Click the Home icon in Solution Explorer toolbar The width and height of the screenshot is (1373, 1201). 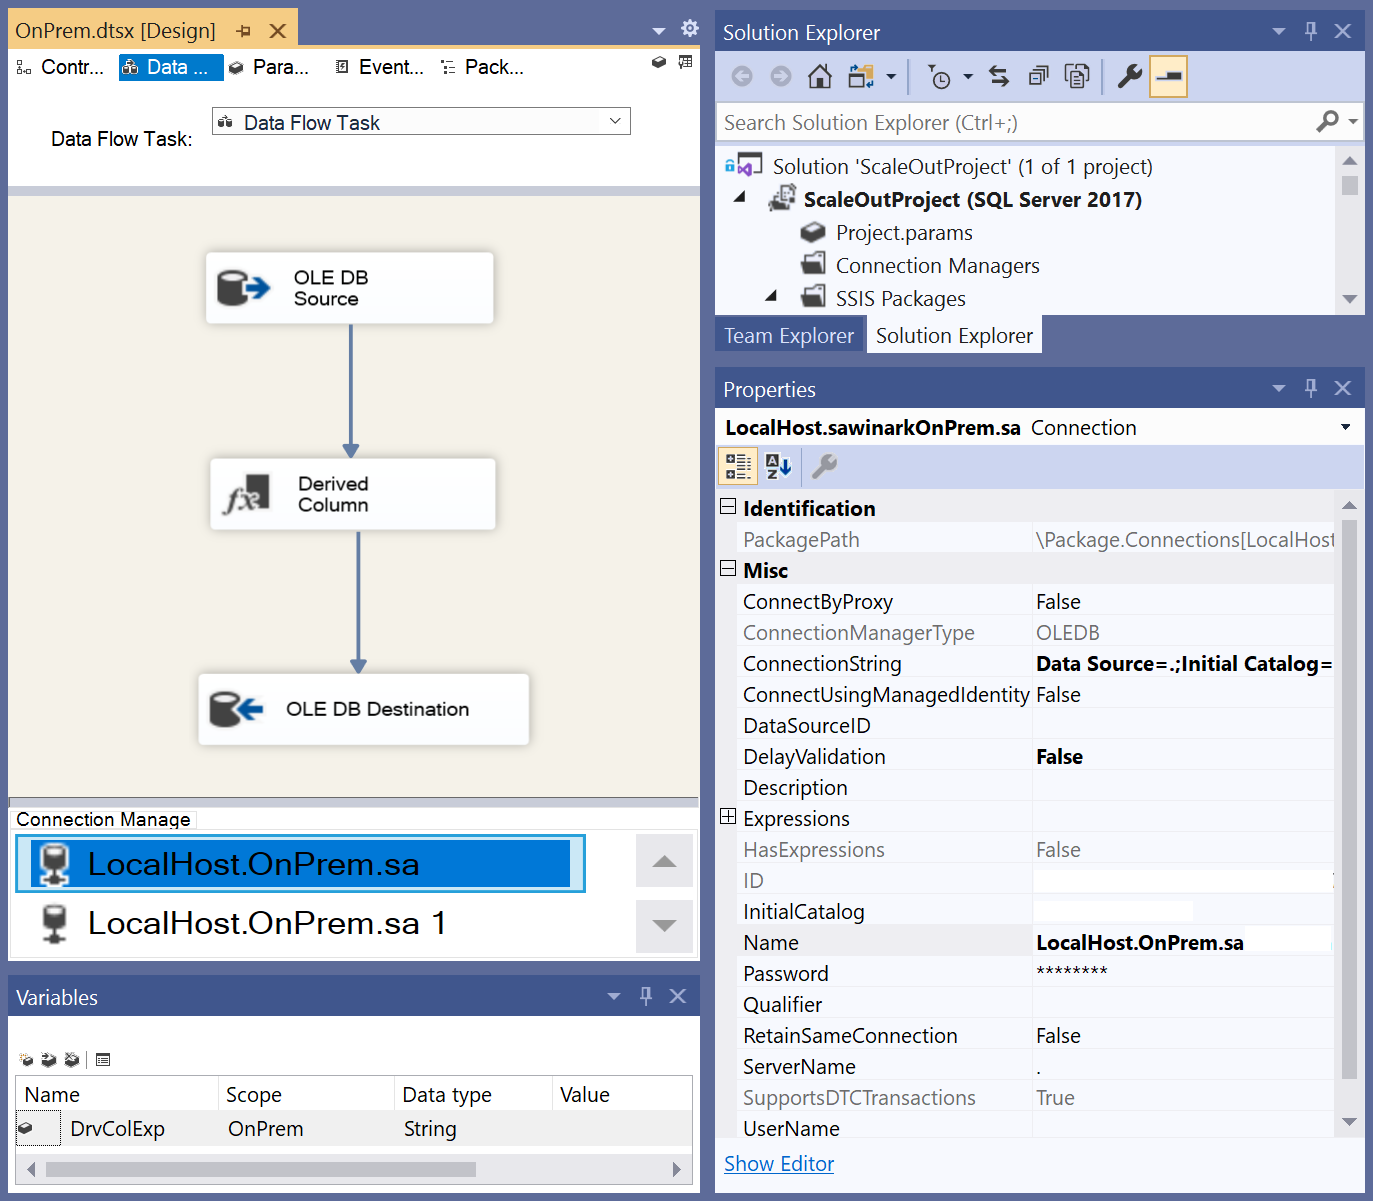[819, 76]
